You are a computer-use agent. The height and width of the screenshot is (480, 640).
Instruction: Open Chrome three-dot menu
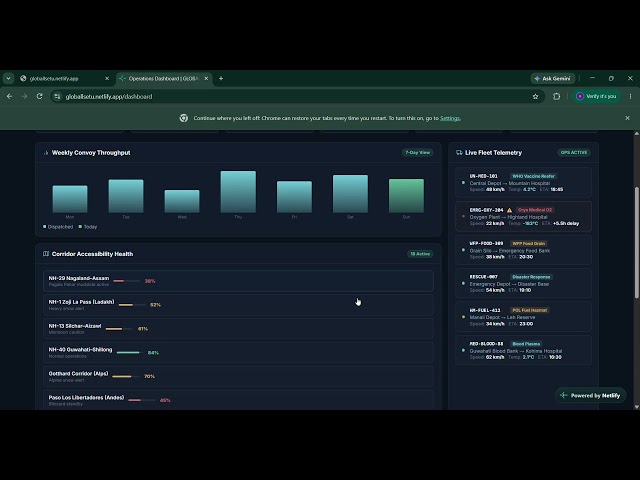click(x=631, y=96)
